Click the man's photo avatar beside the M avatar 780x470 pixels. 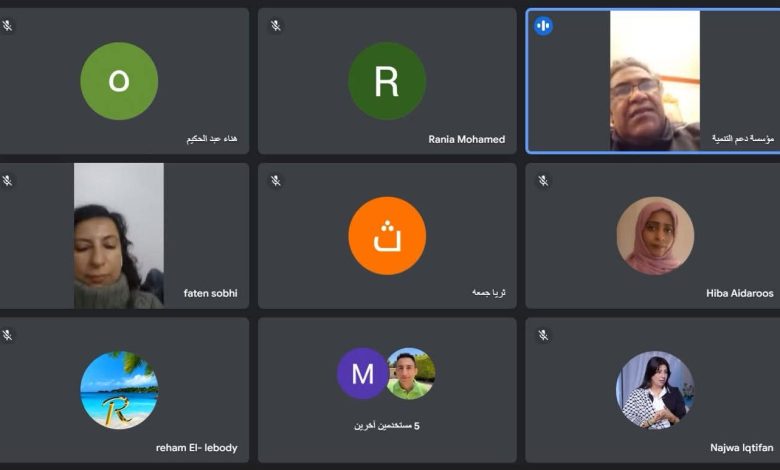point(411,373)
